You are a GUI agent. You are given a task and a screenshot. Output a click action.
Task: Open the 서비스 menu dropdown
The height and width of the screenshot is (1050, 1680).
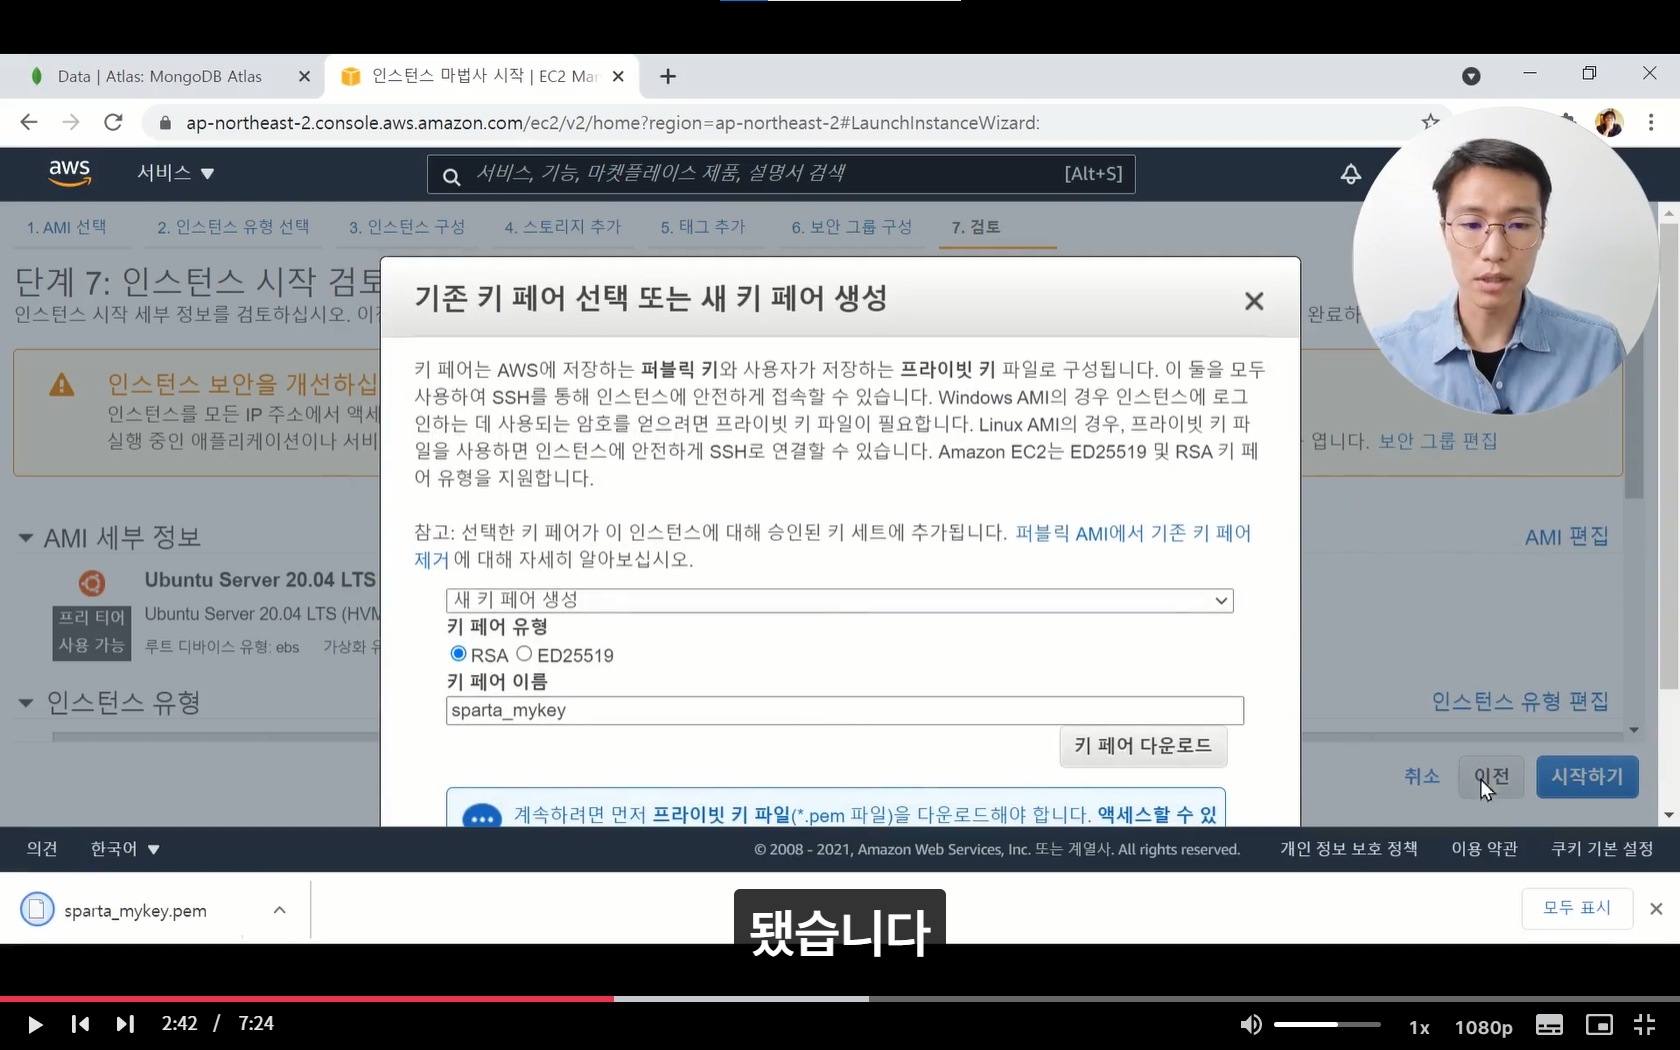pos(176,172)
